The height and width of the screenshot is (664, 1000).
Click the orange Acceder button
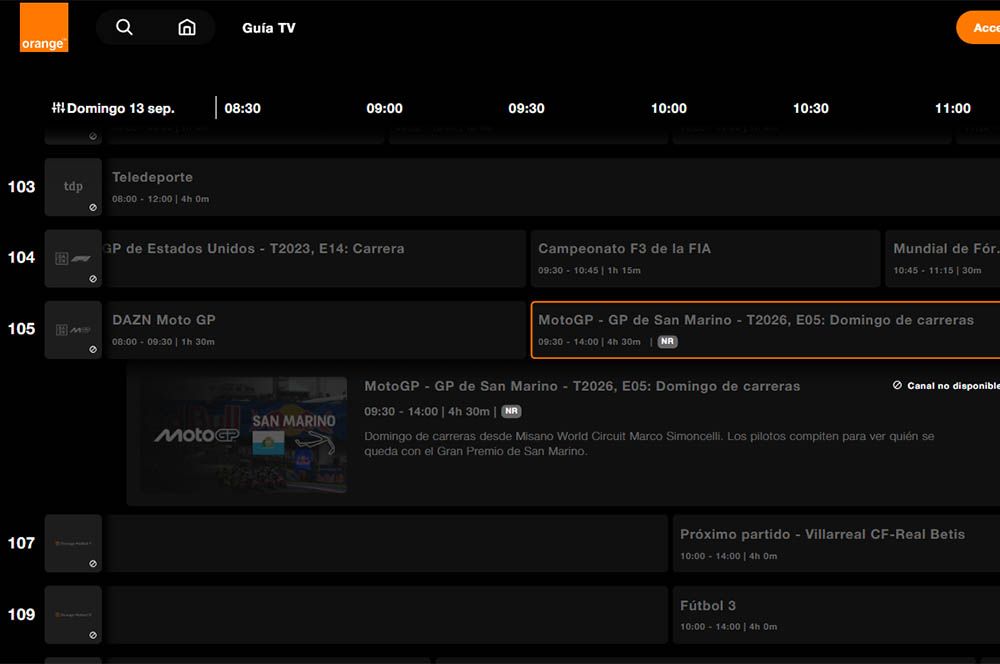coord(978,27)
